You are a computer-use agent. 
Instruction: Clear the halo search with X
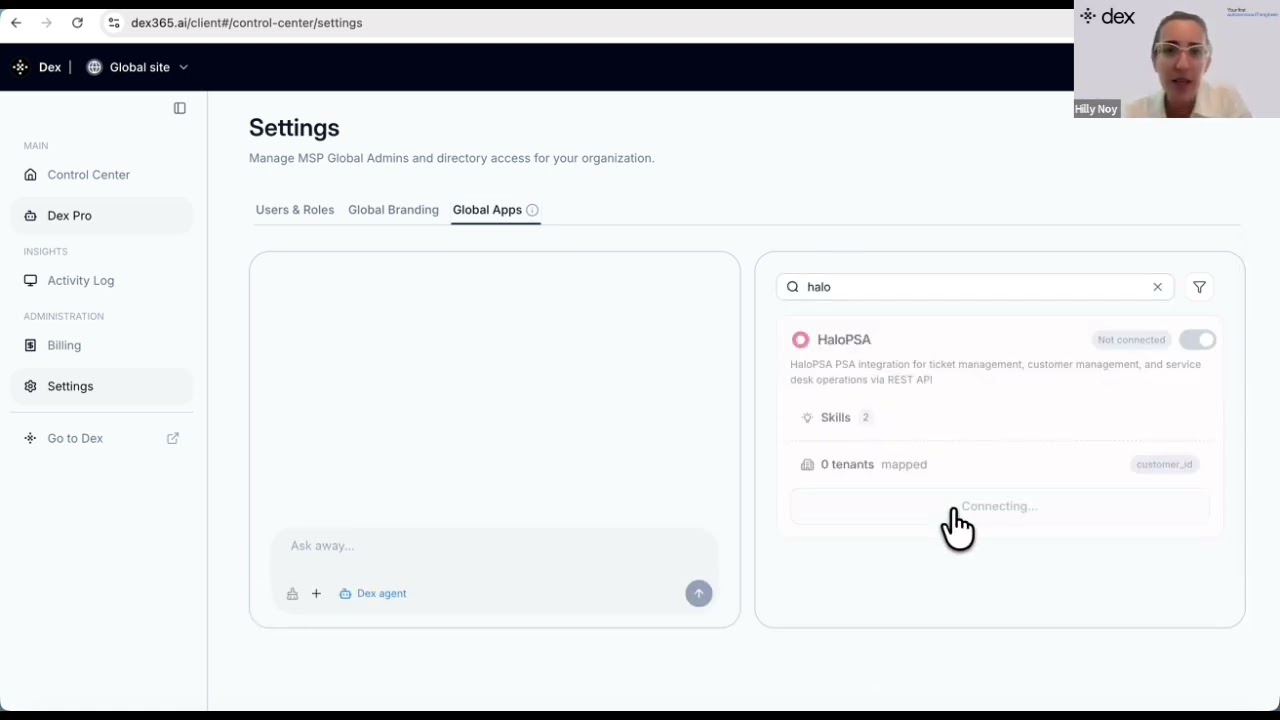coord(1157,287)
